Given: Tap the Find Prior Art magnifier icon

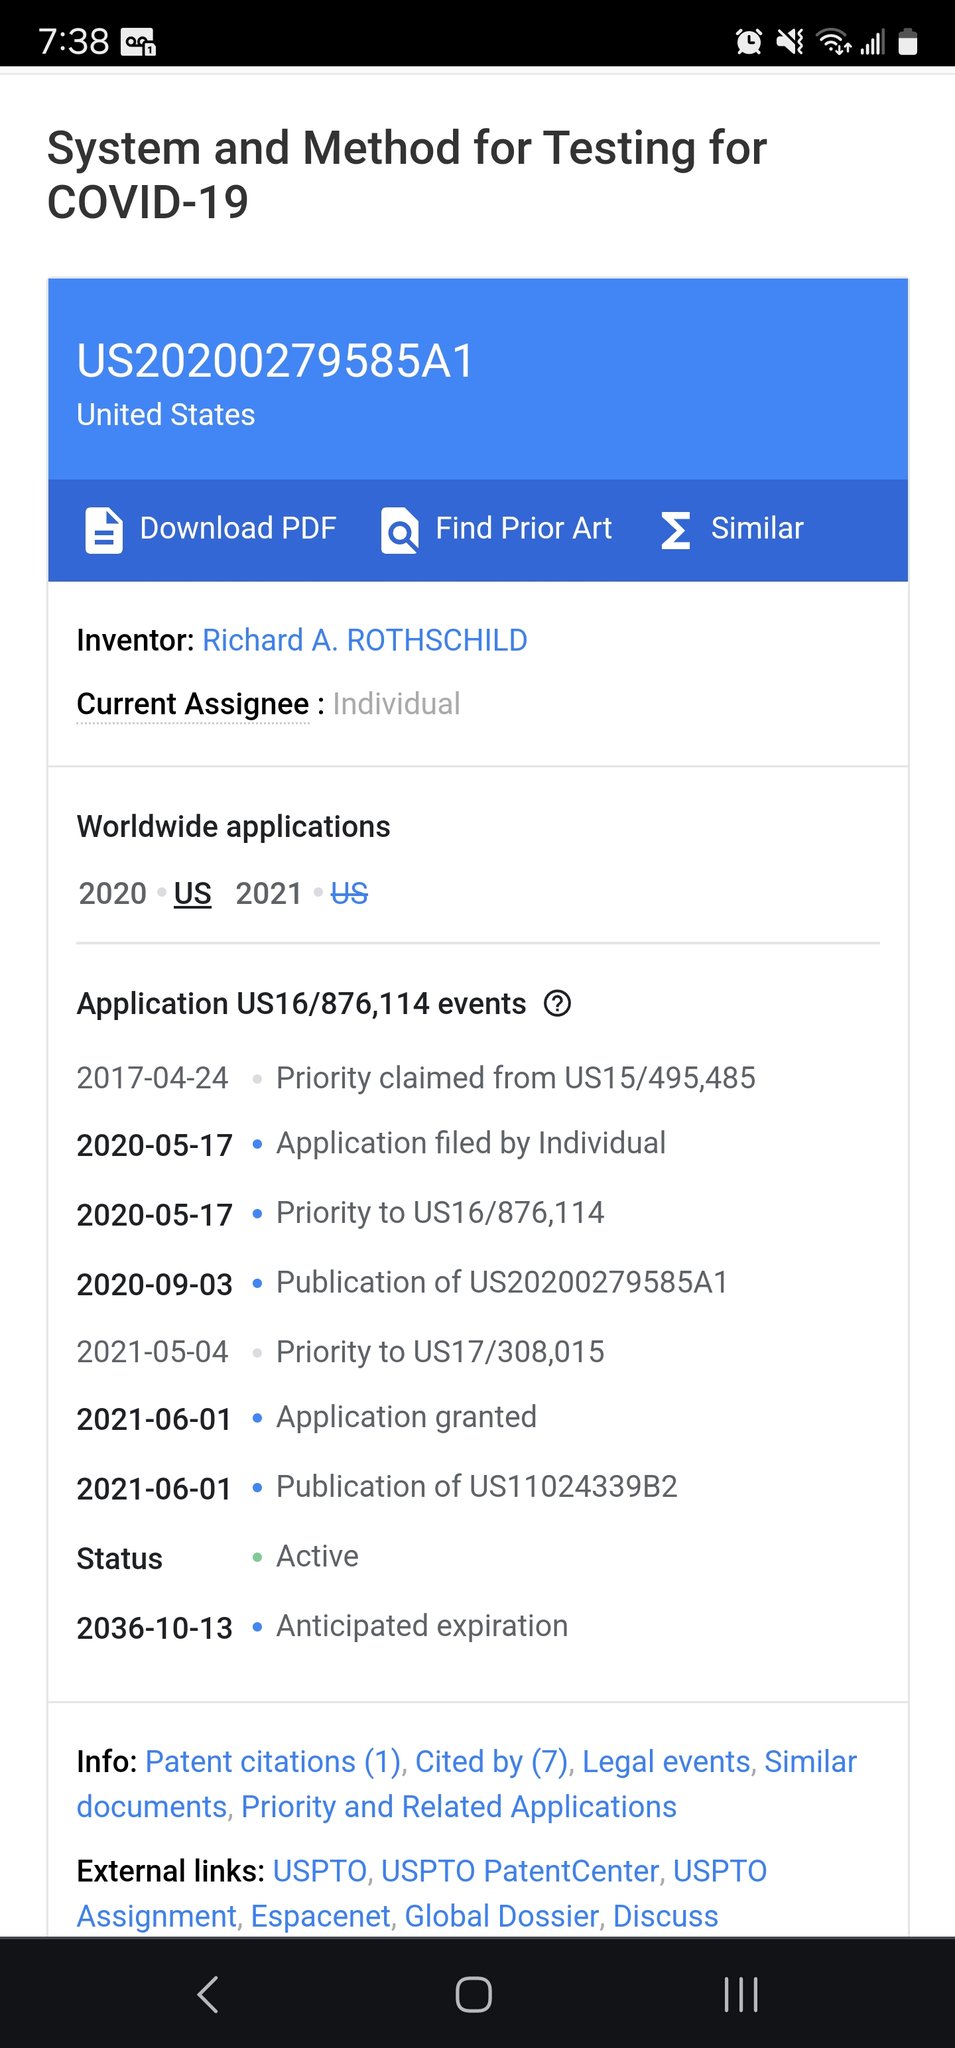Looking at the screenshot, I should click(400, 530).
